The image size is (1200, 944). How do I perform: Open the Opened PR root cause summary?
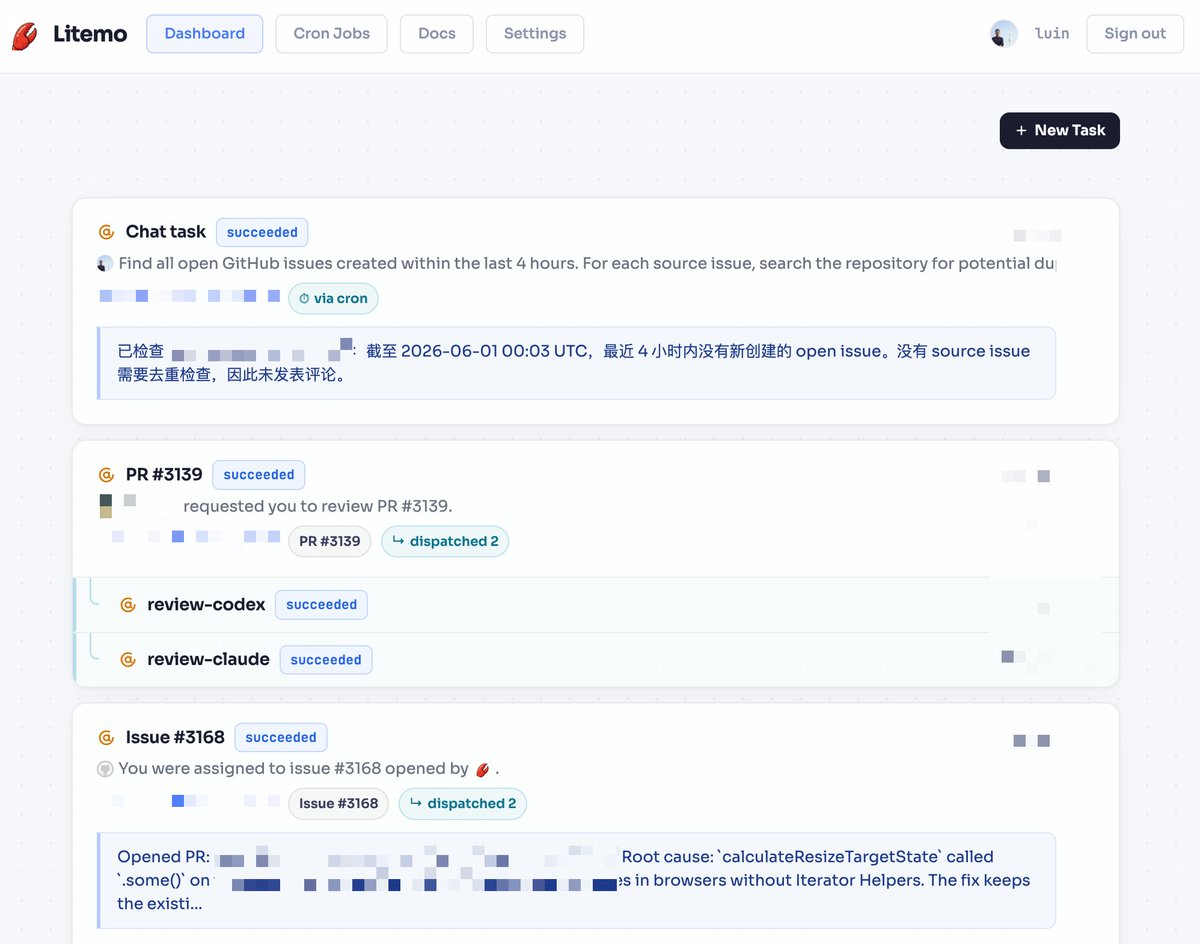[x=576, y=881]
